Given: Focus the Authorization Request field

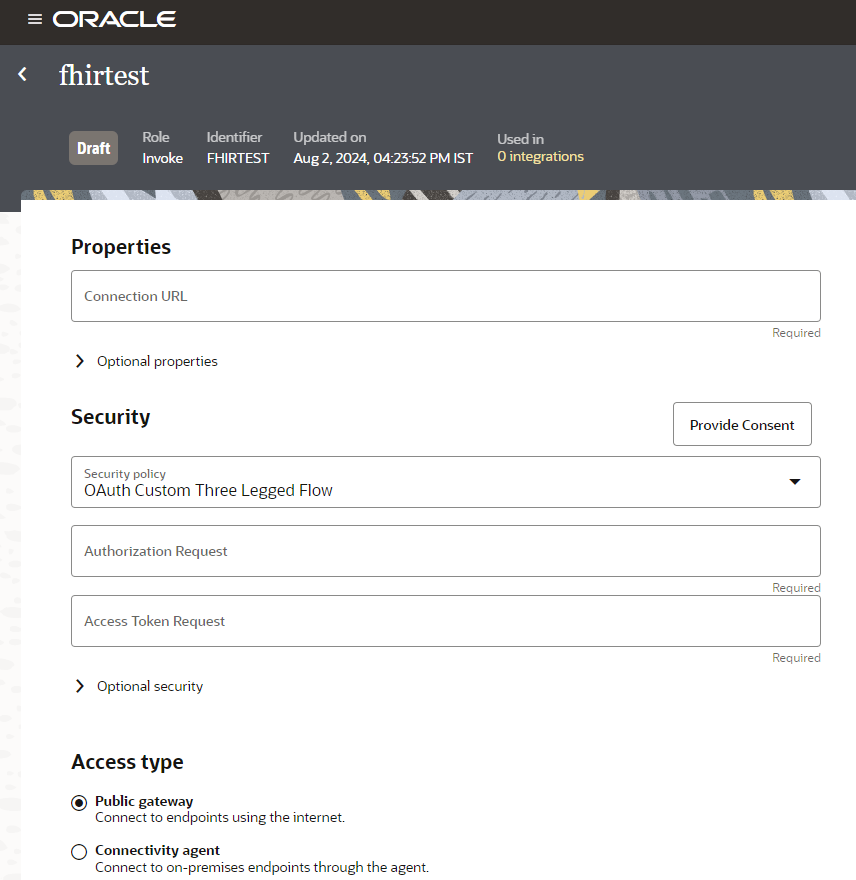Looking at the screenshot, I should [x=446, y=551].
